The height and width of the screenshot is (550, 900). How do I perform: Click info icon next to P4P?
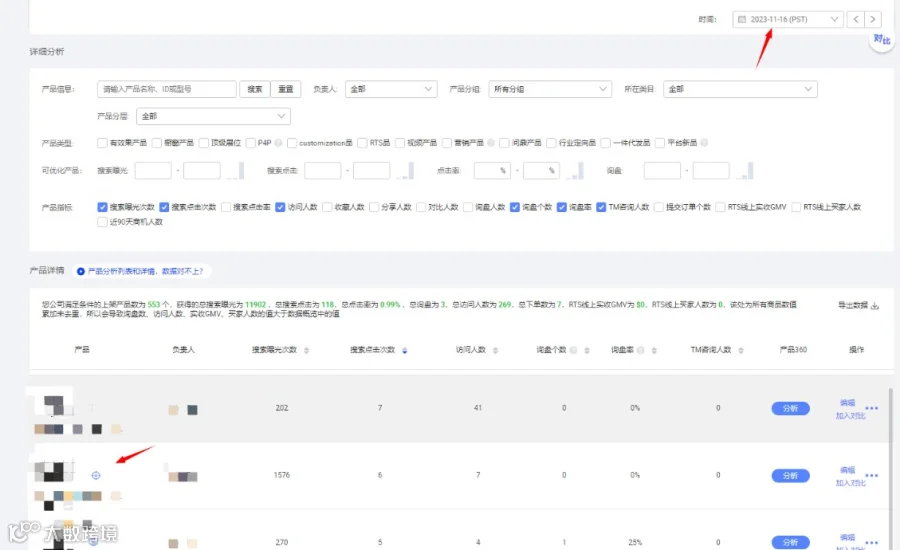click(278, 142)
